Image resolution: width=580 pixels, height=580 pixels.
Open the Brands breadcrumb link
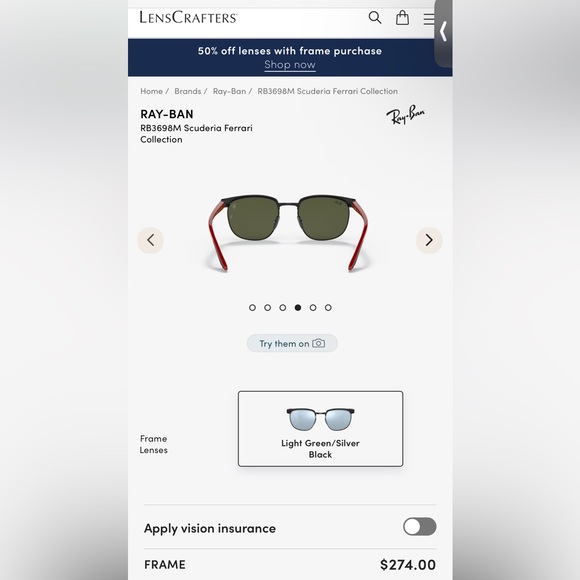pyautogui.click(x=188, y=91)
